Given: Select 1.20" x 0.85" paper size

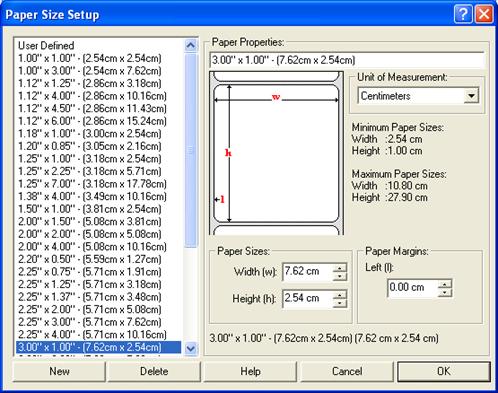Looking at the screenshot, I should tap(99, 146).
